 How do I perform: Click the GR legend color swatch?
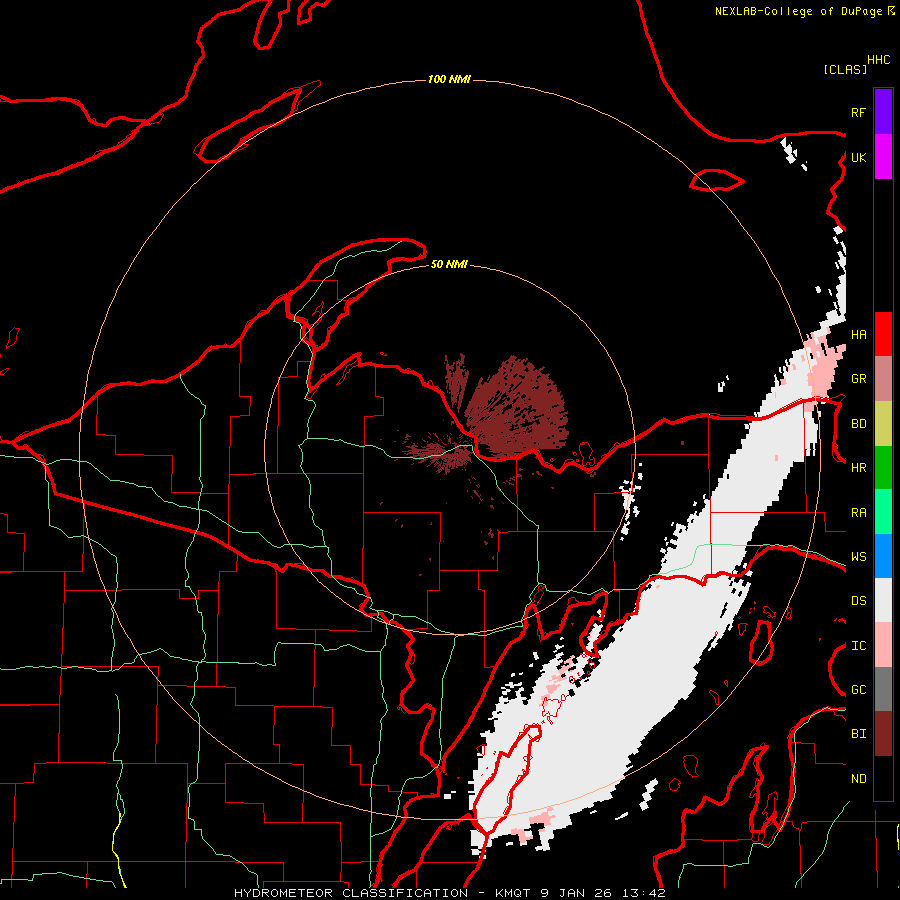pos(883,379)
